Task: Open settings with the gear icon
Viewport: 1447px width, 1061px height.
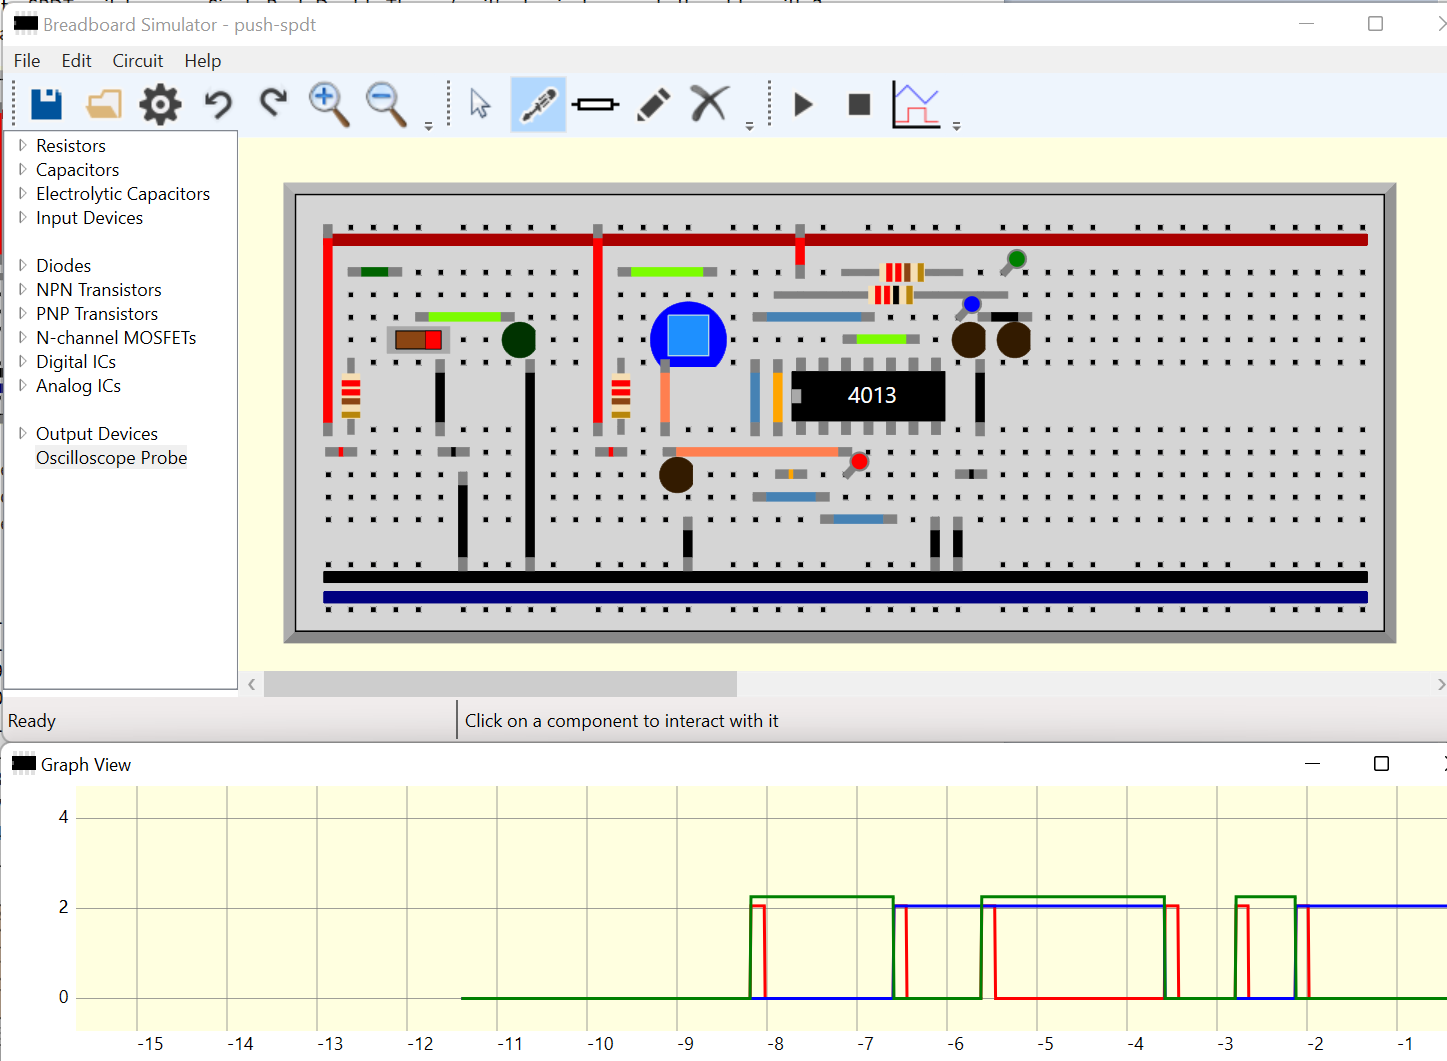Action: point(160,104)
